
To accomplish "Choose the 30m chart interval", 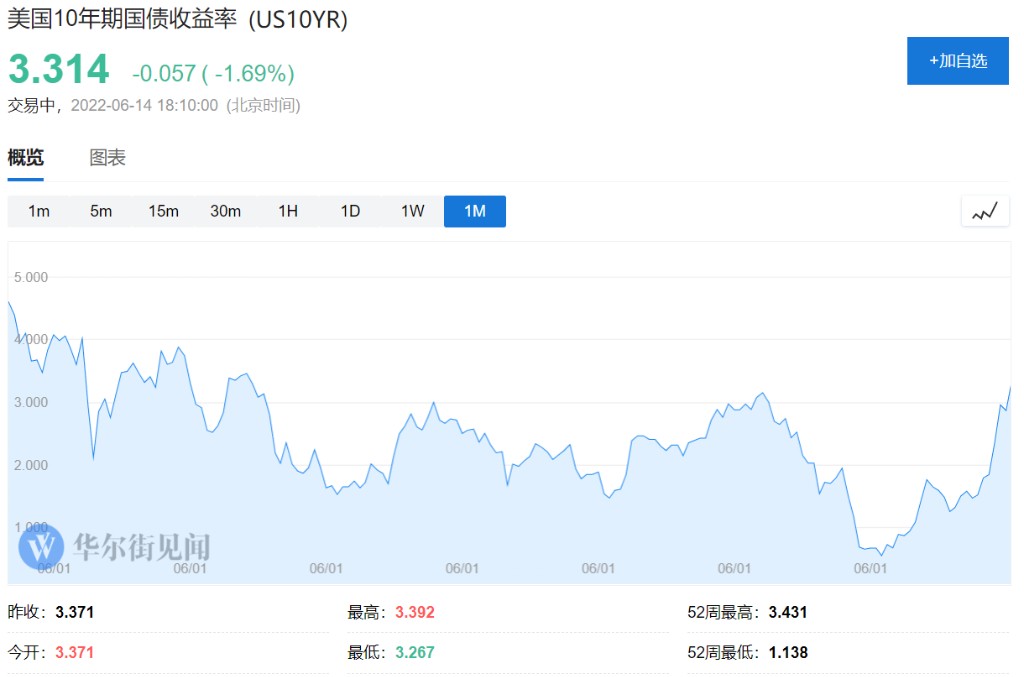I will tap(226, 211).
